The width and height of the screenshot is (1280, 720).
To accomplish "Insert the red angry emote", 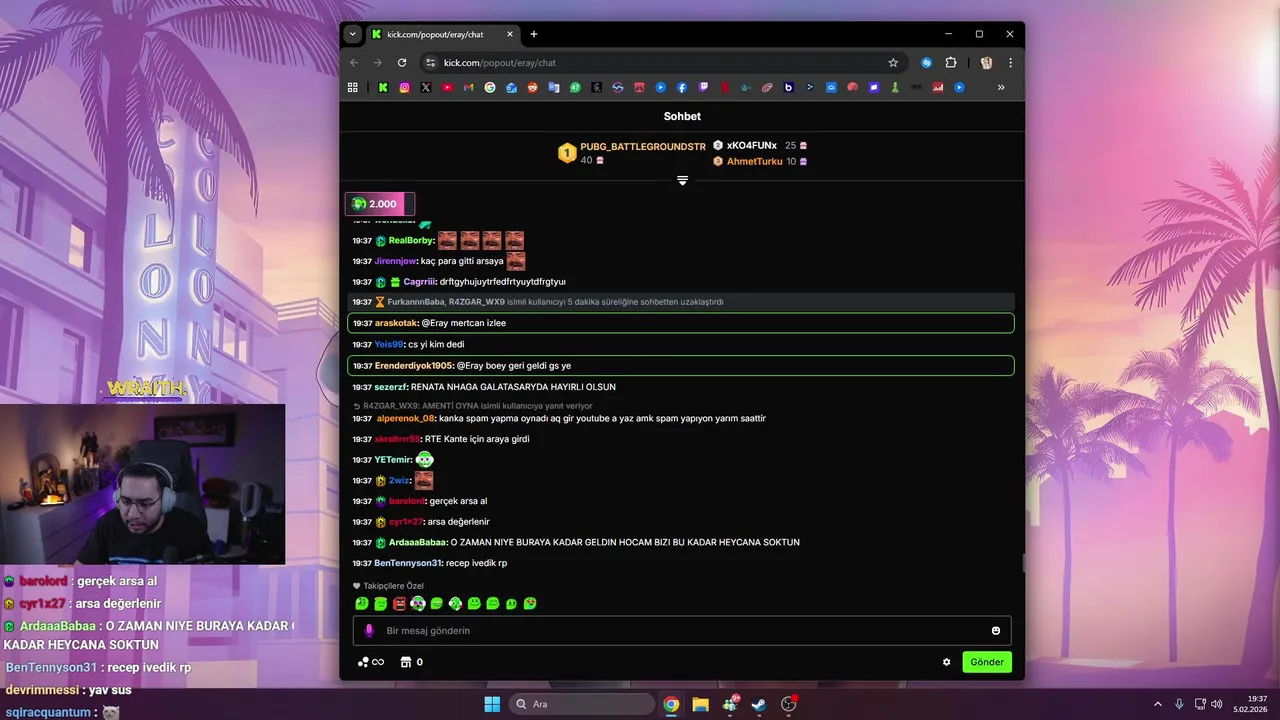I will (399, 603).
